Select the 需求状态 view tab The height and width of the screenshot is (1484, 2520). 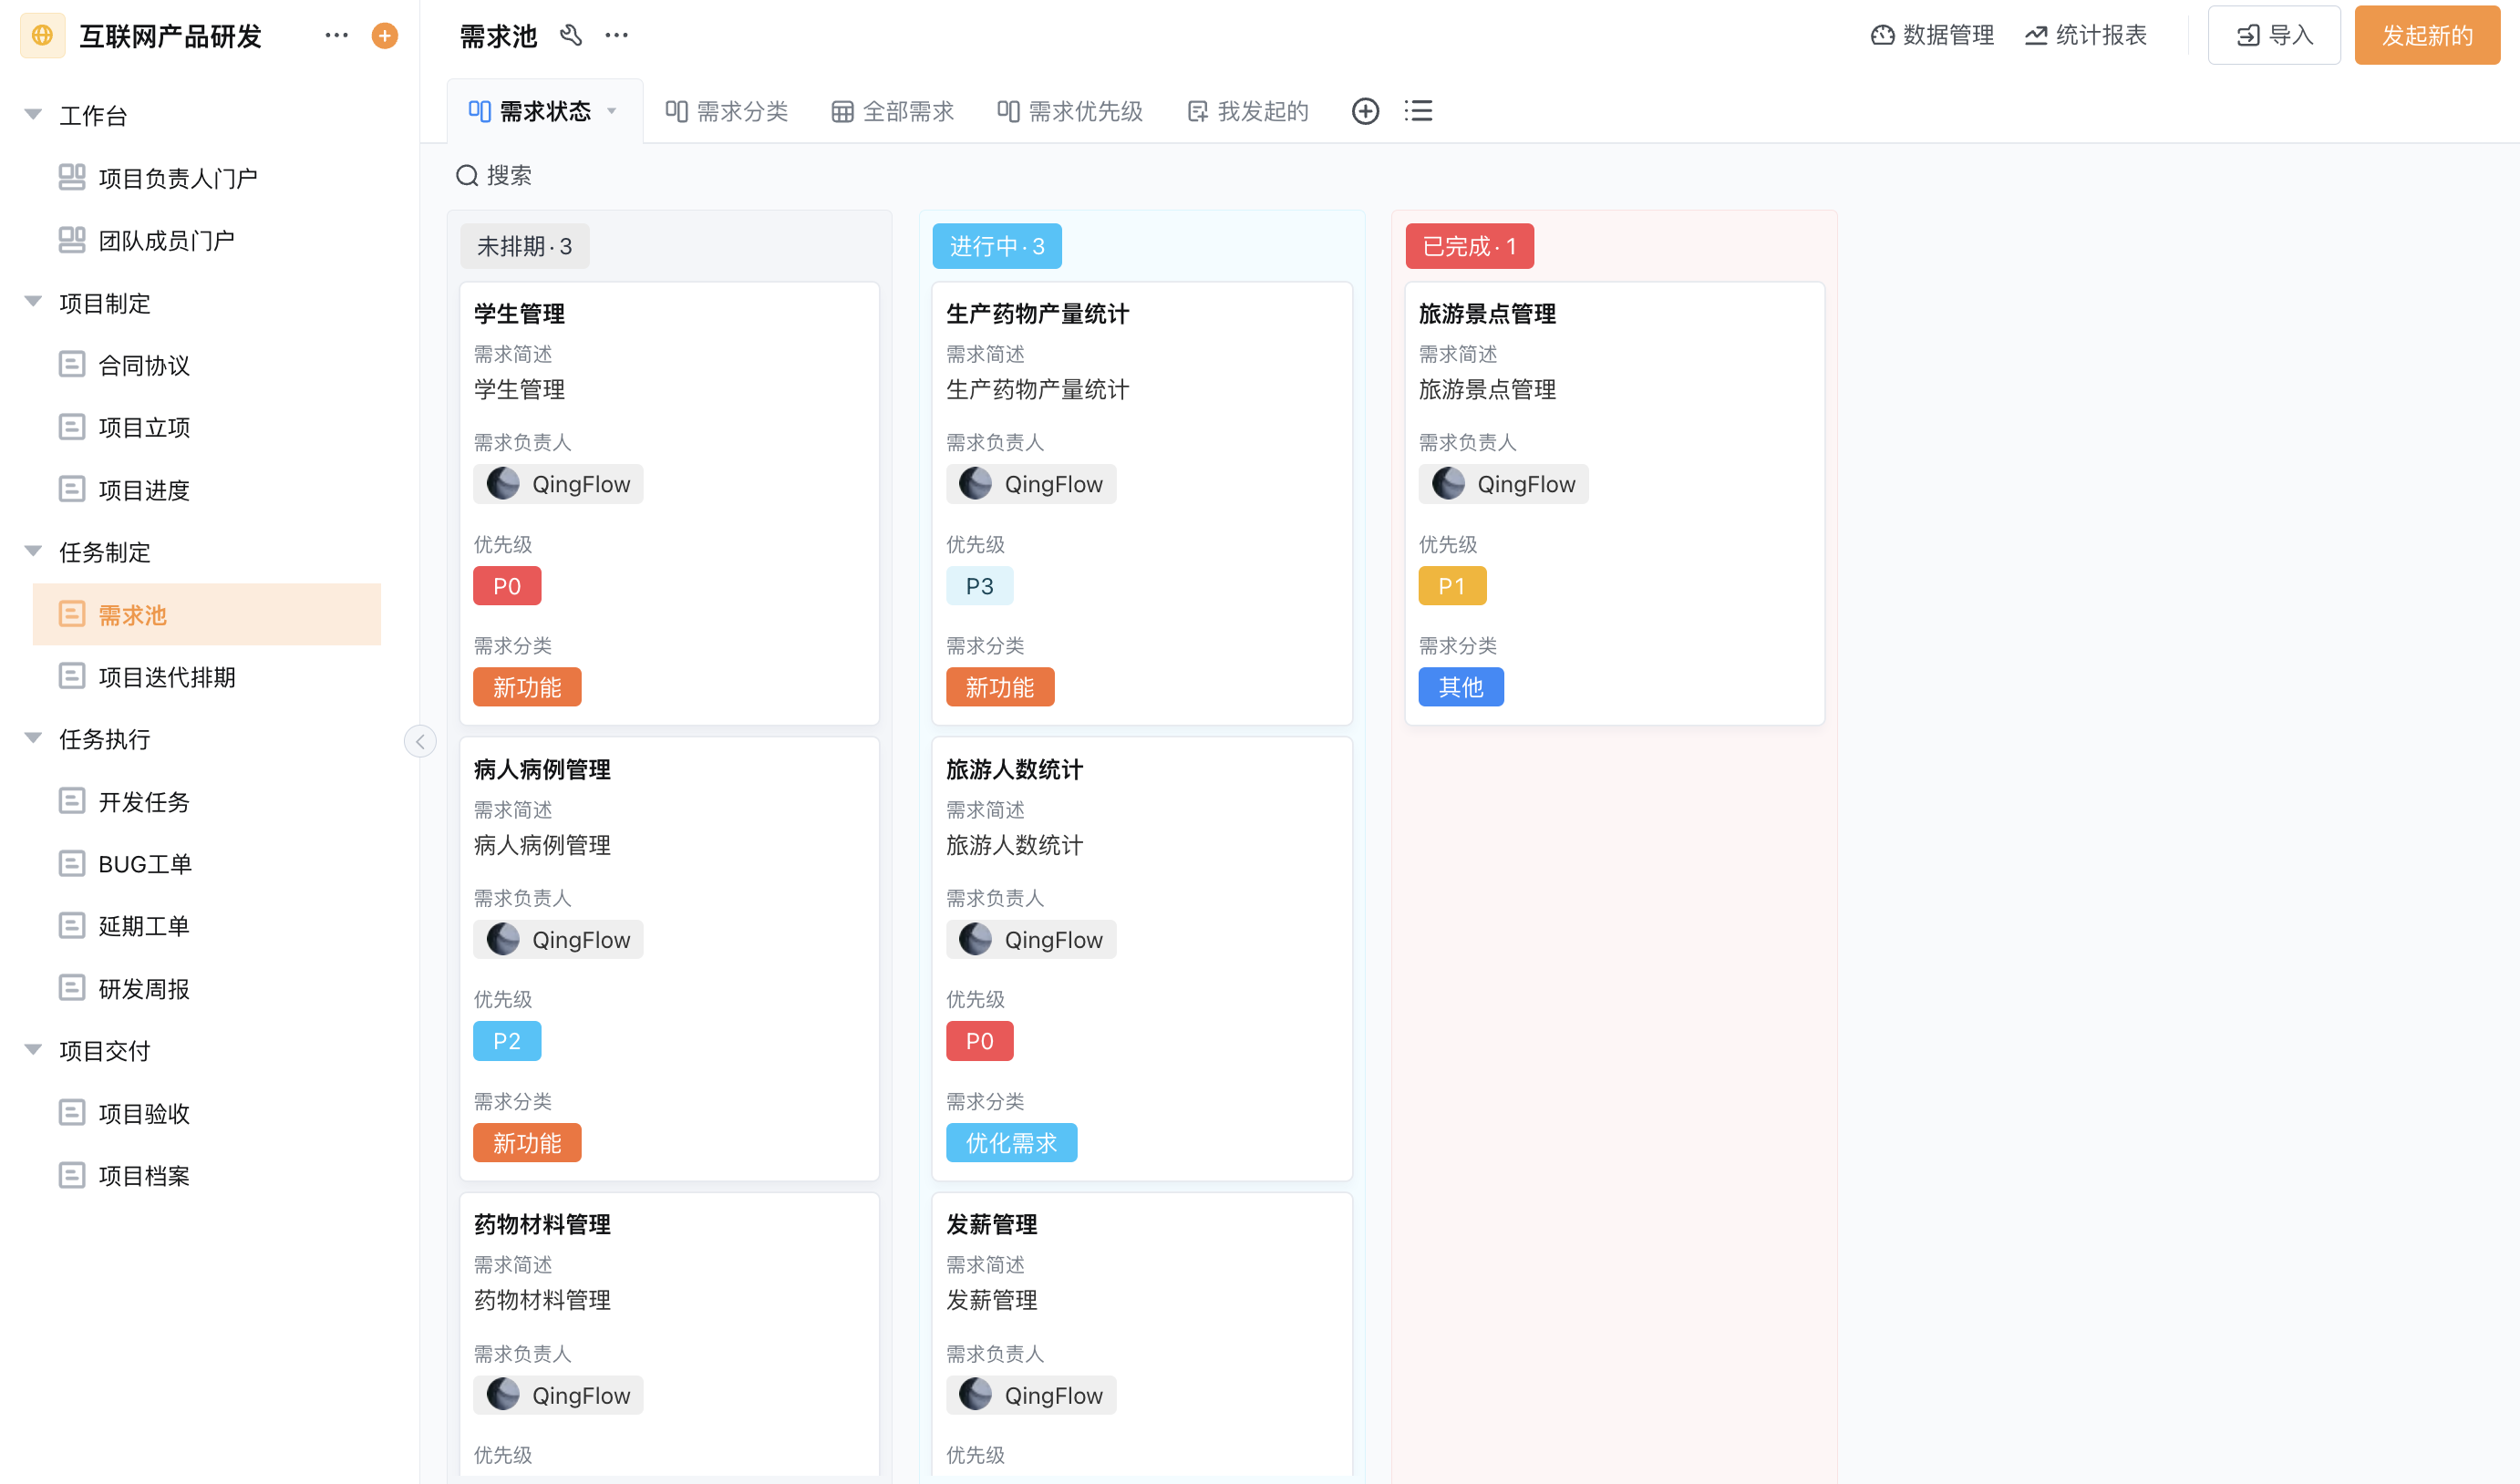(x=545, y=111)
